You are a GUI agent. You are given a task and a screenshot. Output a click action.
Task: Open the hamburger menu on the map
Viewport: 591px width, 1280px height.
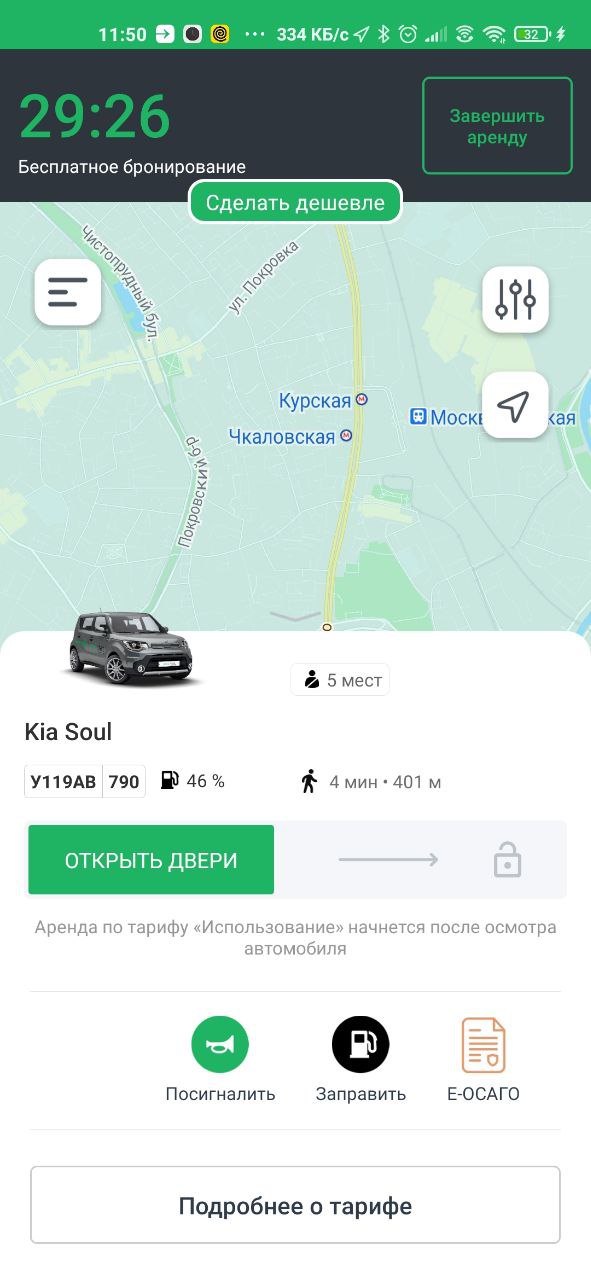pos(68,292)
